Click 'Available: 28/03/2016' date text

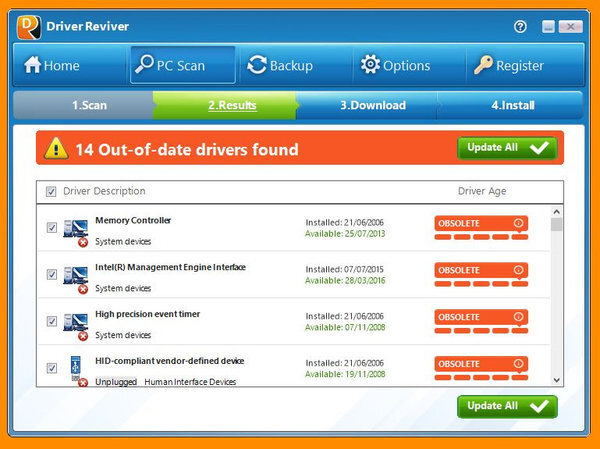[345, 281]
